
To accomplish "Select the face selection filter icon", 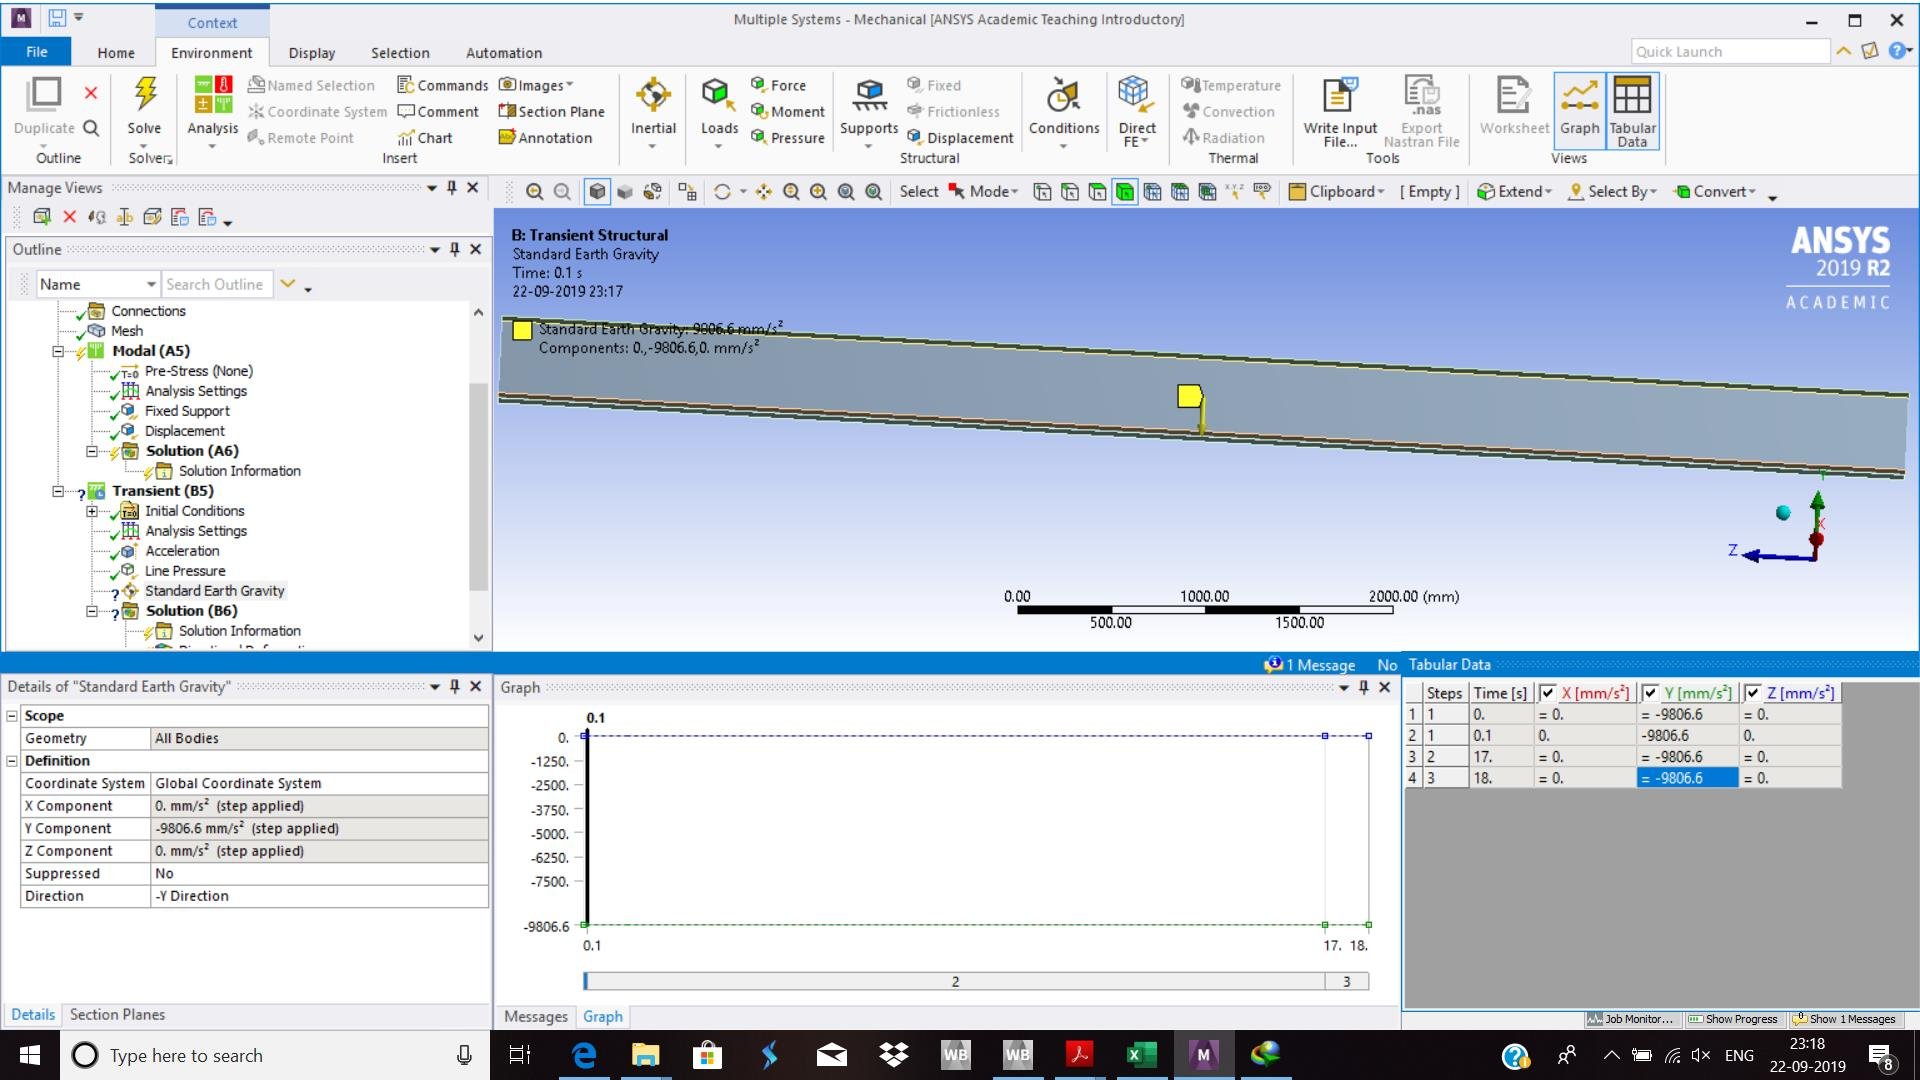I will 1097,192.
